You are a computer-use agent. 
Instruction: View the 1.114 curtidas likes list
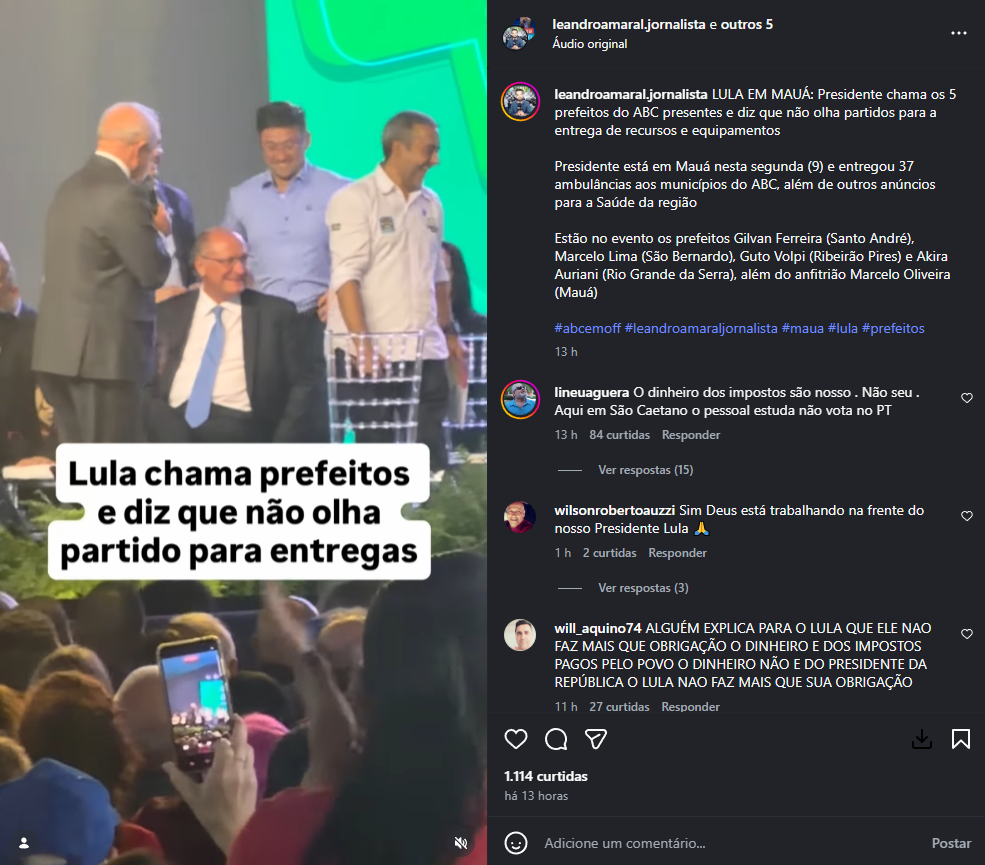546,776
